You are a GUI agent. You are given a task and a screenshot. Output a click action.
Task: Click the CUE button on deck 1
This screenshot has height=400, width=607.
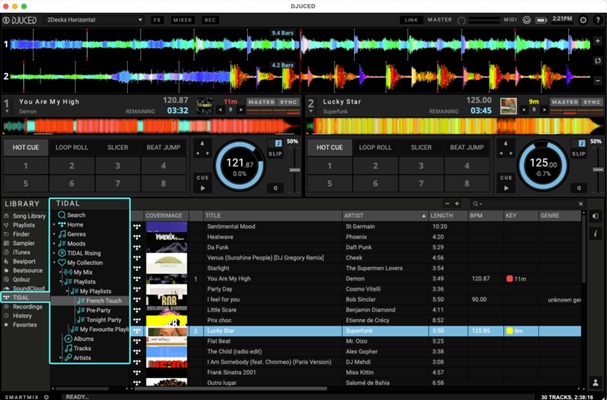pyautogui.click(x=202, y=177)
